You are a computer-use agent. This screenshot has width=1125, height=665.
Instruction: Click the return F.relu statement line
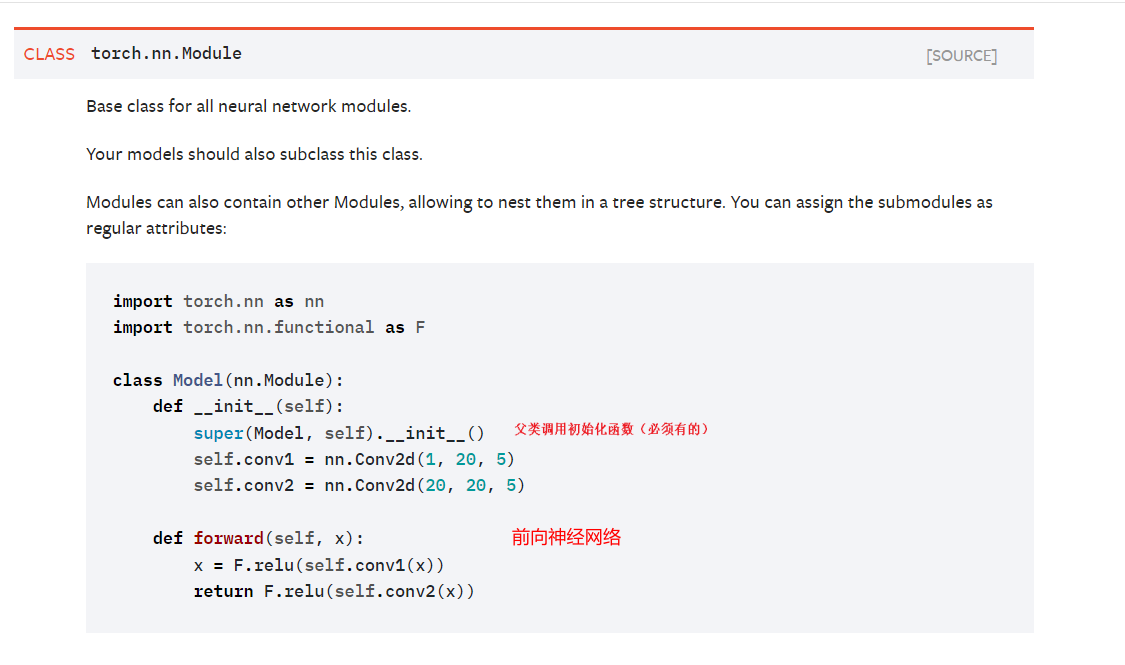(x=334, y=591)
